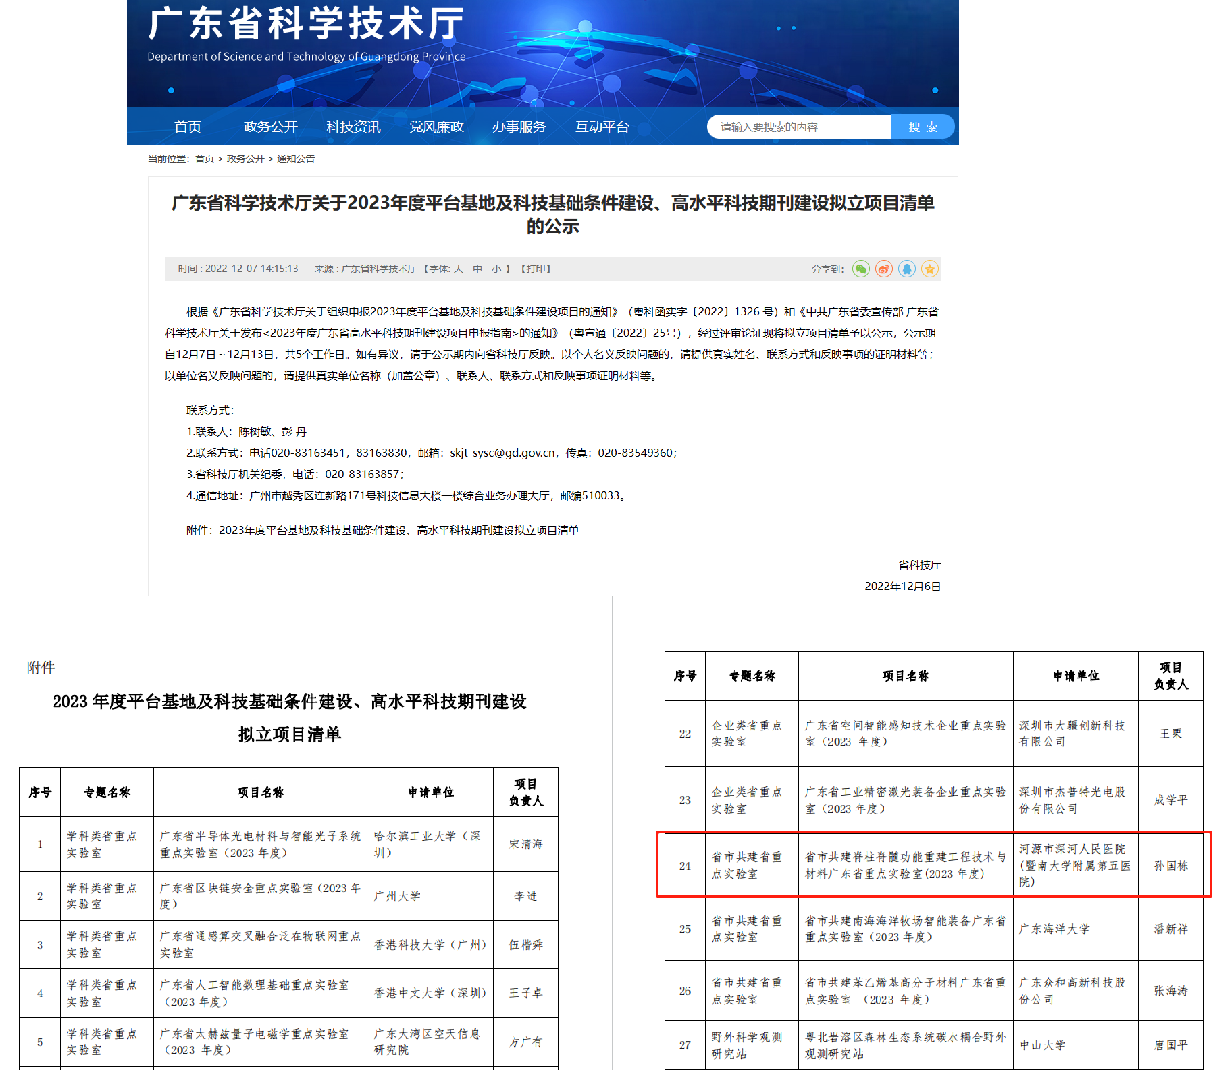Image resolution: width=1218 pixels, height=1070 pixels.
Task: Open the 办事服务 navigation item
Action: pyautogui.click(x=519, y=127)
